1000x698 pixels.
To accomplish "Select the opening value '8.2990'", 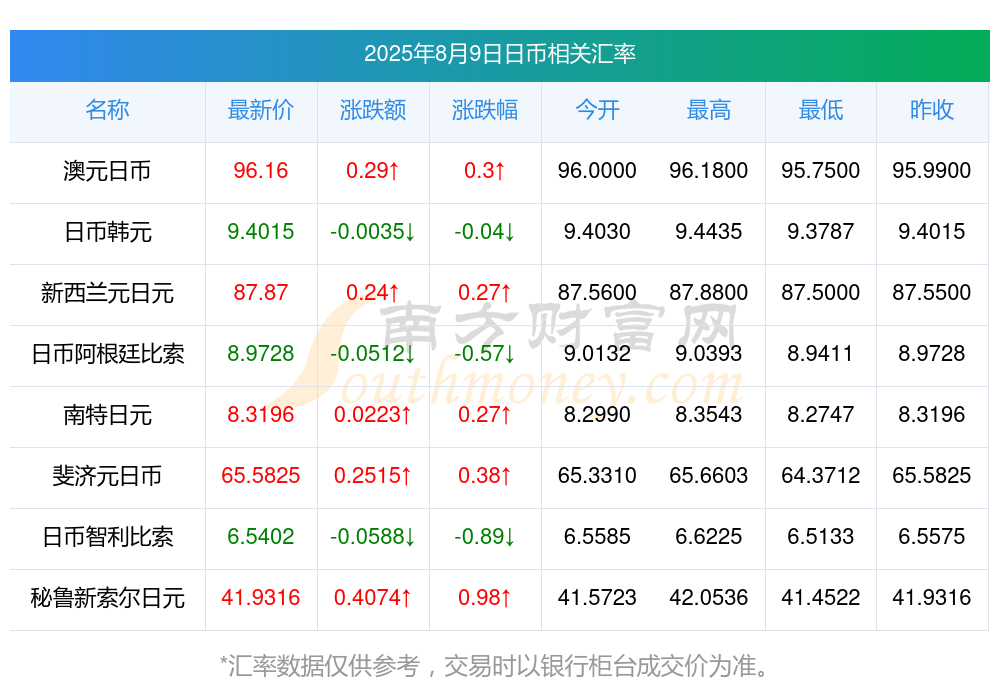I will [597, 414].
